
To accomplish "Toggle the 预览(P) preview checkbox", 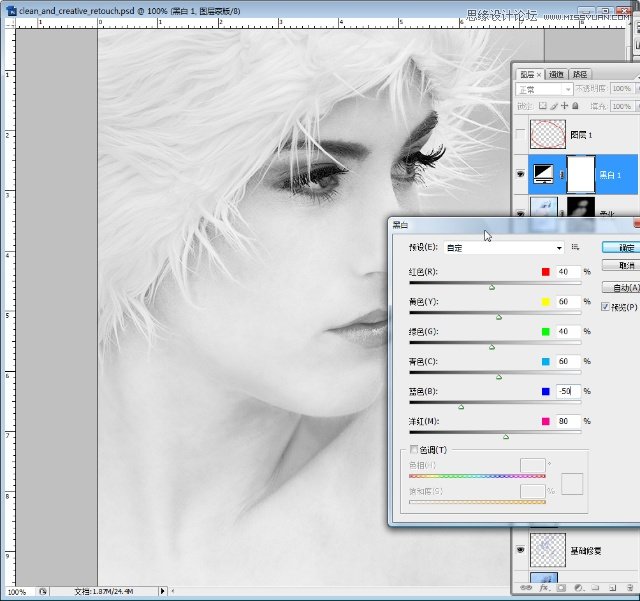I will [607, 307].
